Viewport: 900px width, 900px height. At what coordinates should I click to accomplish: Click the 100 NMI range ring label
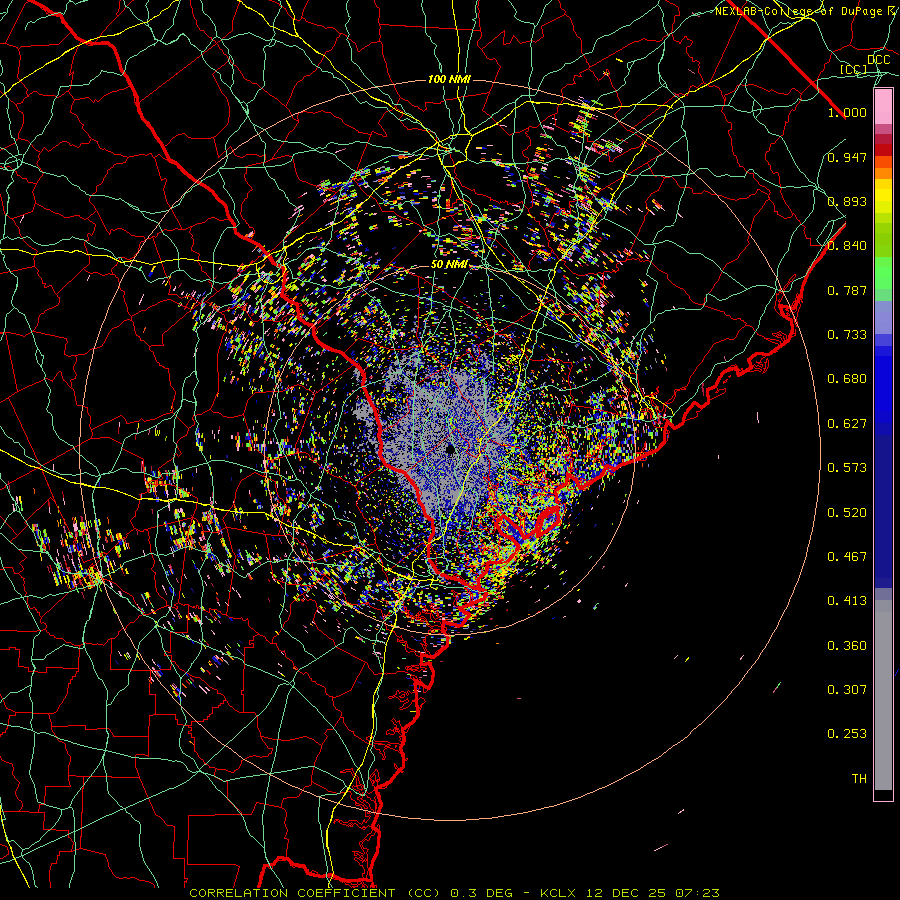[449, 79]
